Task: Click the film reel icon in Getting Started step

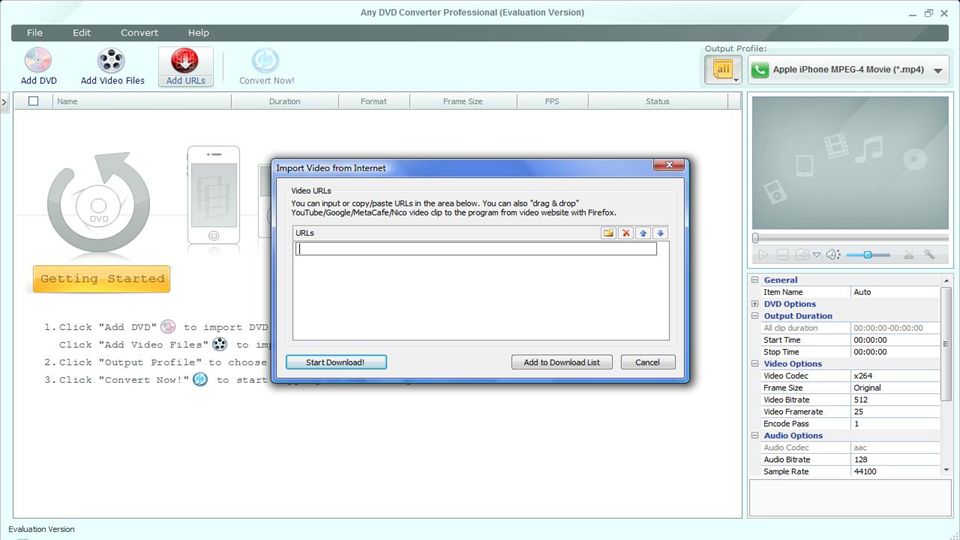Action: [x=220, y=344]
